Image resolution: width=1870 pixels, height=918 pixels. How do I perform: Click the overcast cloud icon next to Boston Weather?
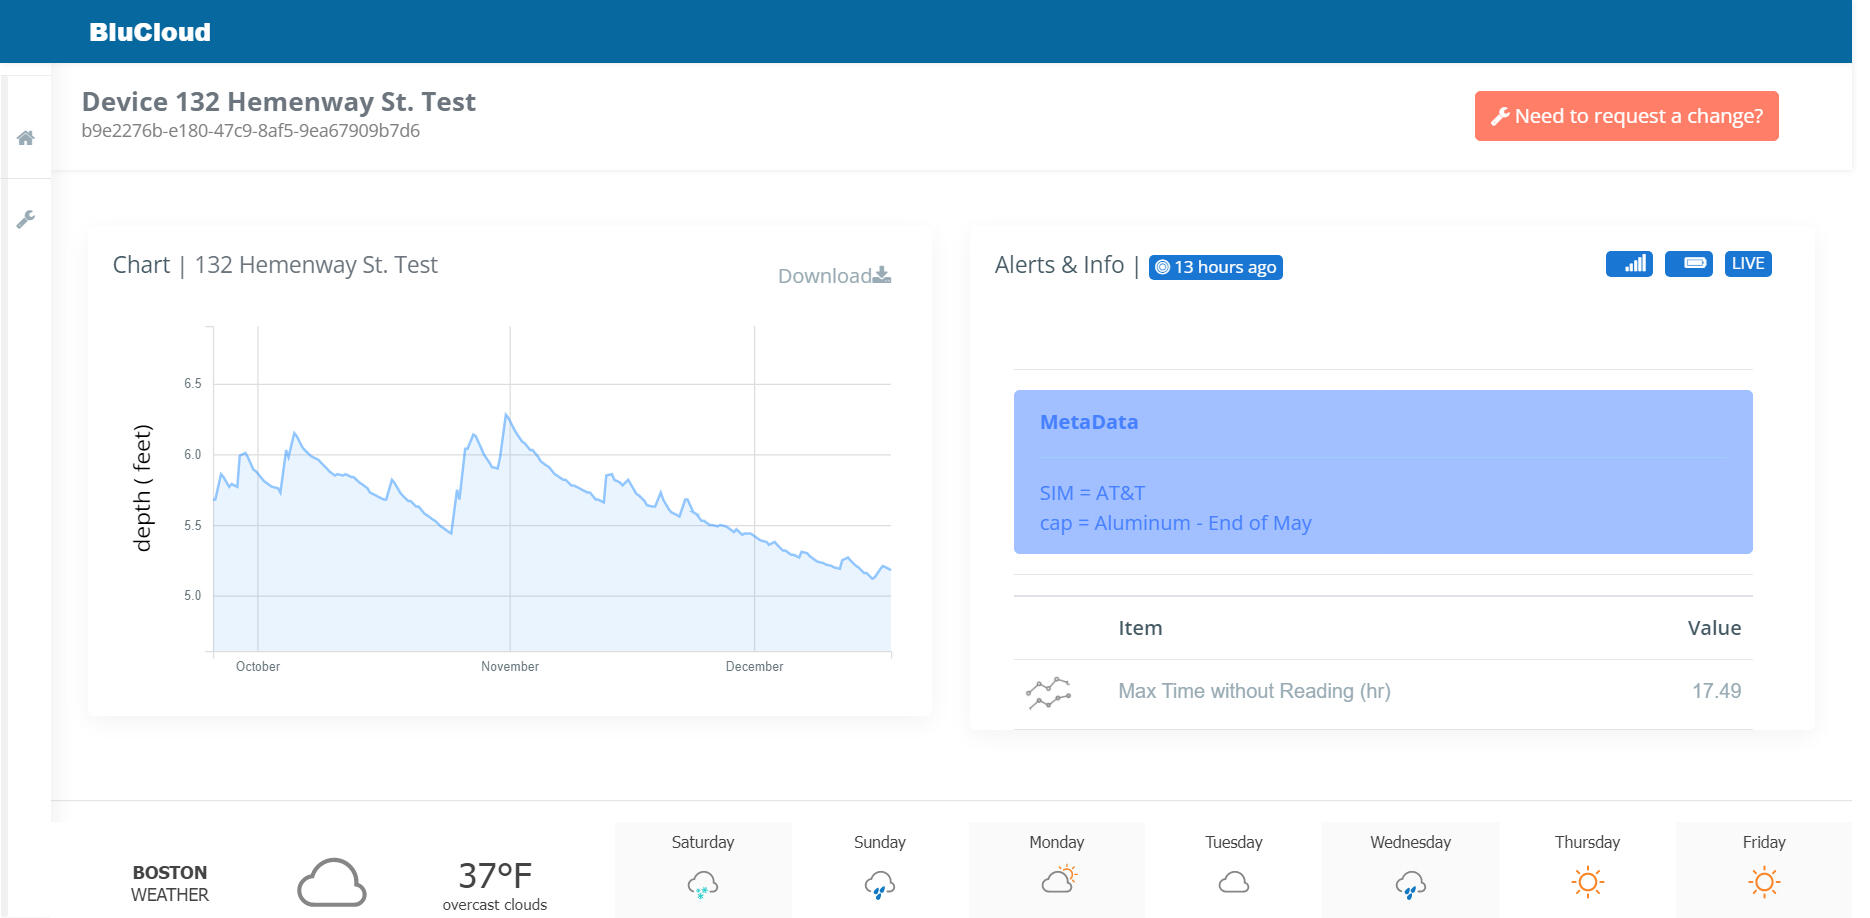pyautogui.click(x=331, y=882)
